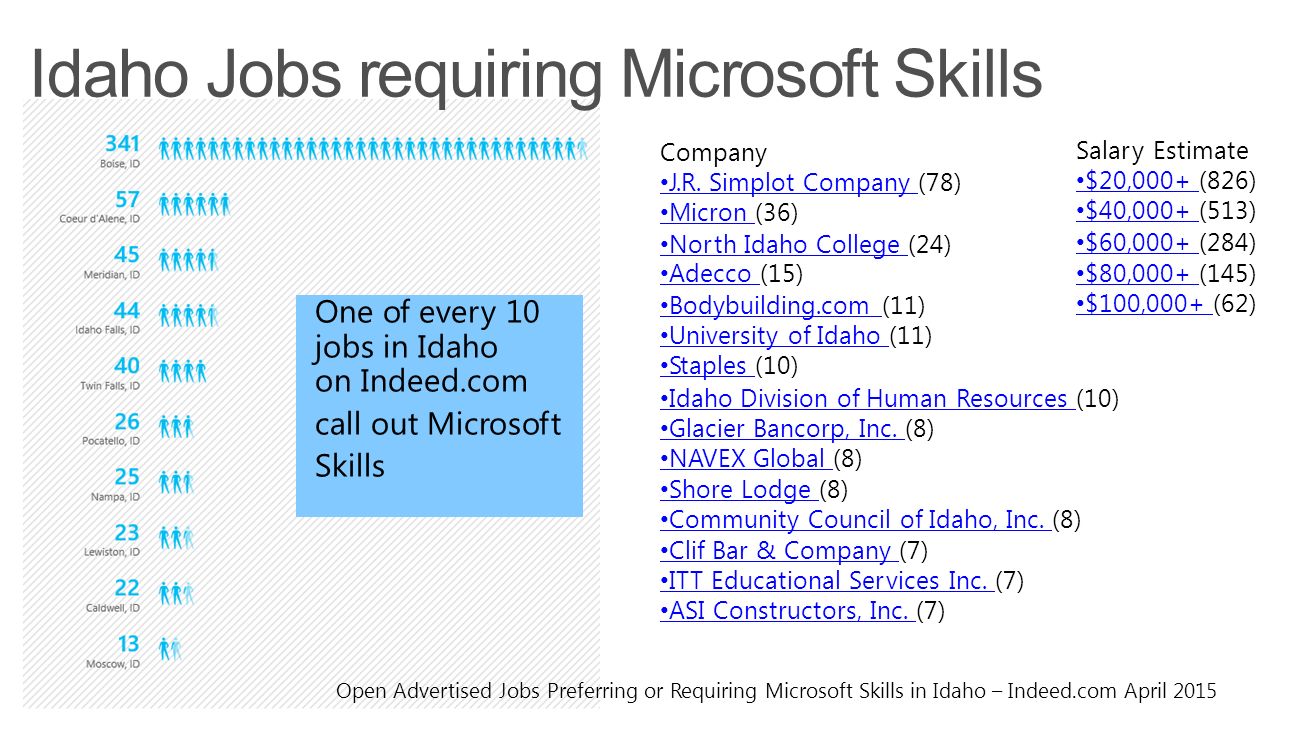Image resolution: width=1305 pixels, height=734 pixels.
Task: Click University of Idaho link
Action: pos(774,336)
